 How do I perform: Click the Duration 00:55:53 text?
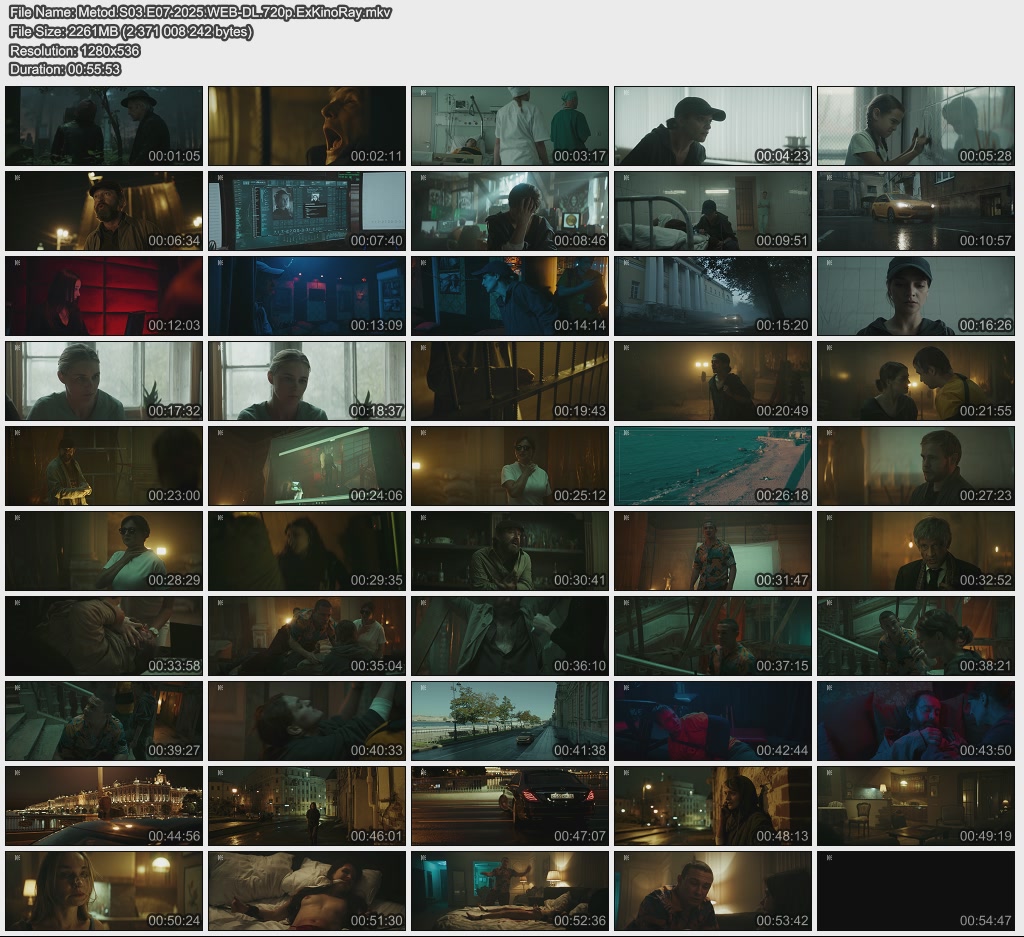click(65, 69)
